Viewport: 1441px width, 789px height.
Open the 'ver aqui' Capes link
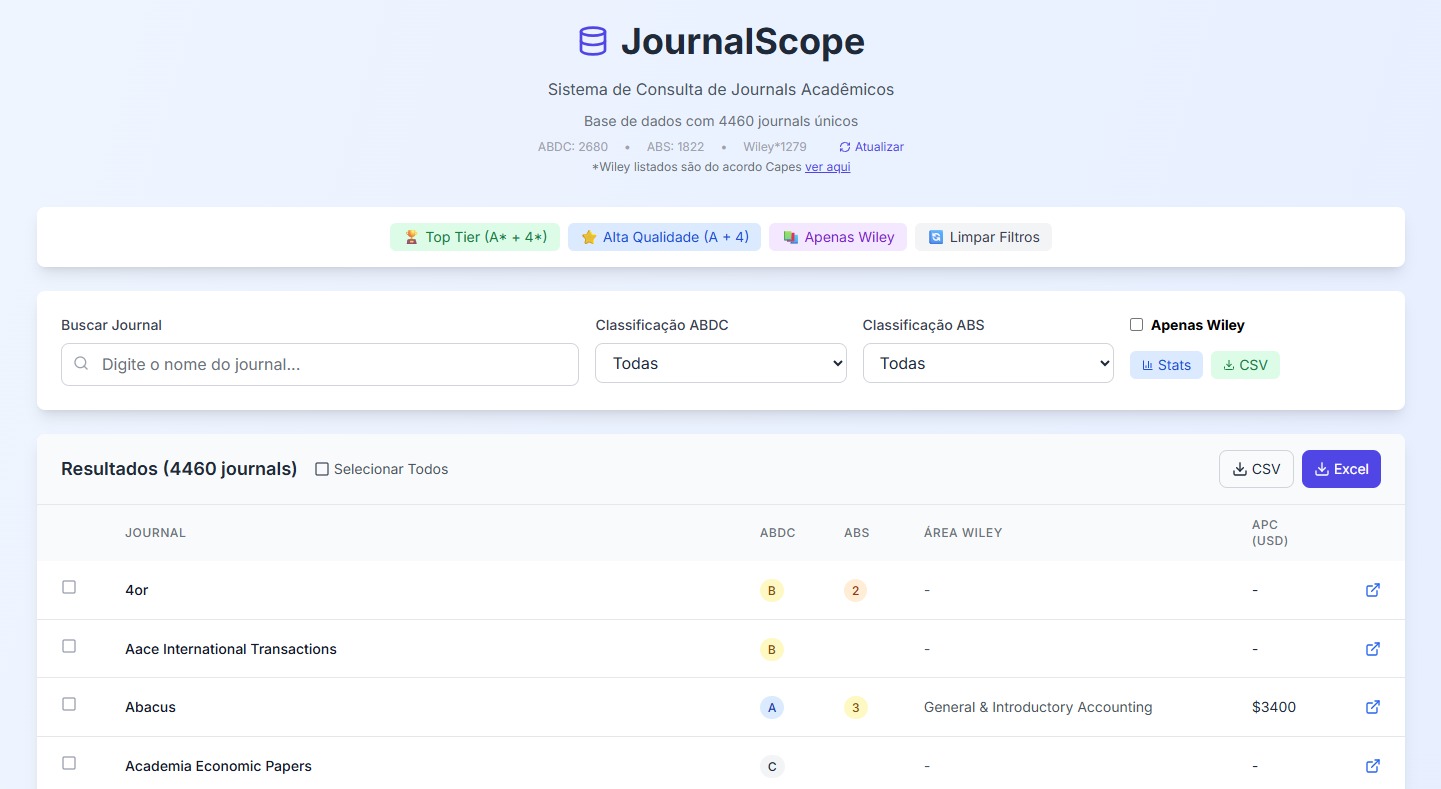(828, 167)
